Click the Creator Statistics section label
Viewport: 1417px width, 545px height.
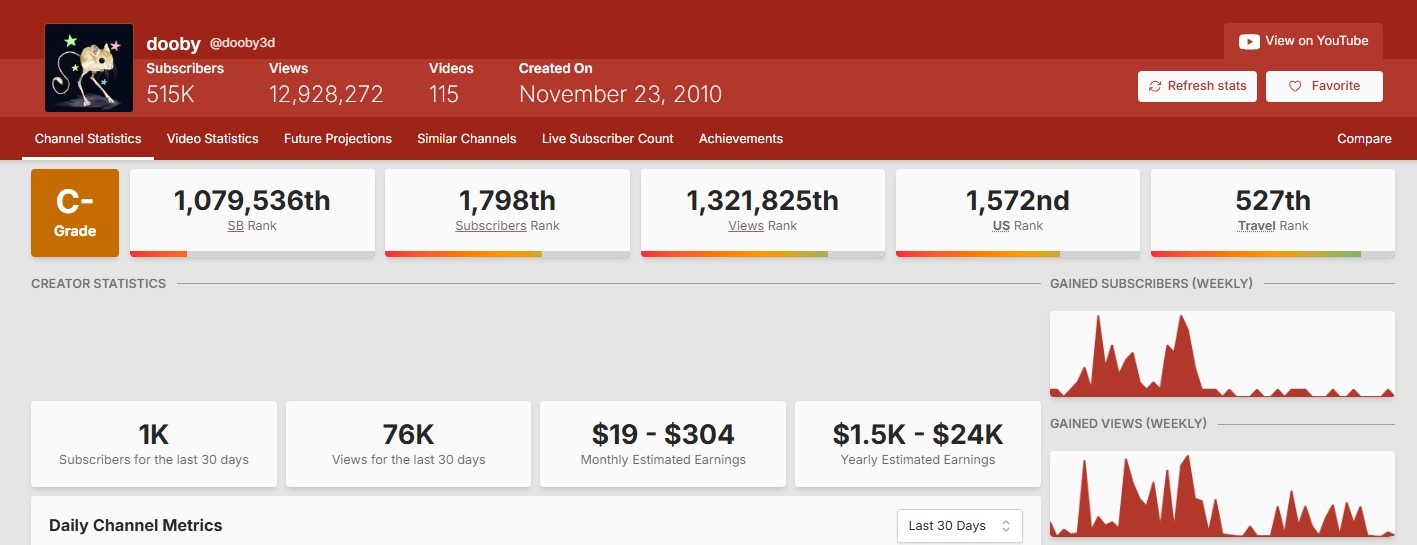(99, 284)
